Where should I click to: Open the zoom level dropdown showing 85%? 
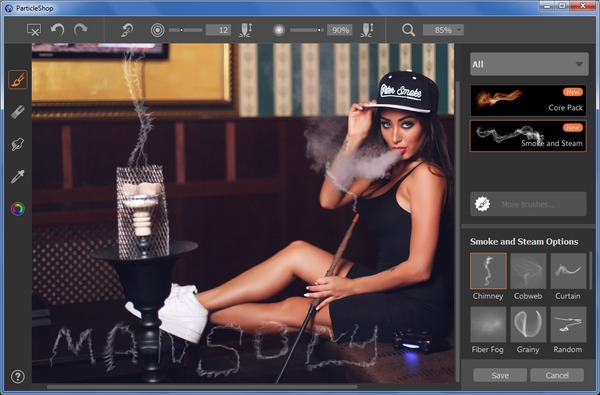pyautogui.click(x=443, y=30)
